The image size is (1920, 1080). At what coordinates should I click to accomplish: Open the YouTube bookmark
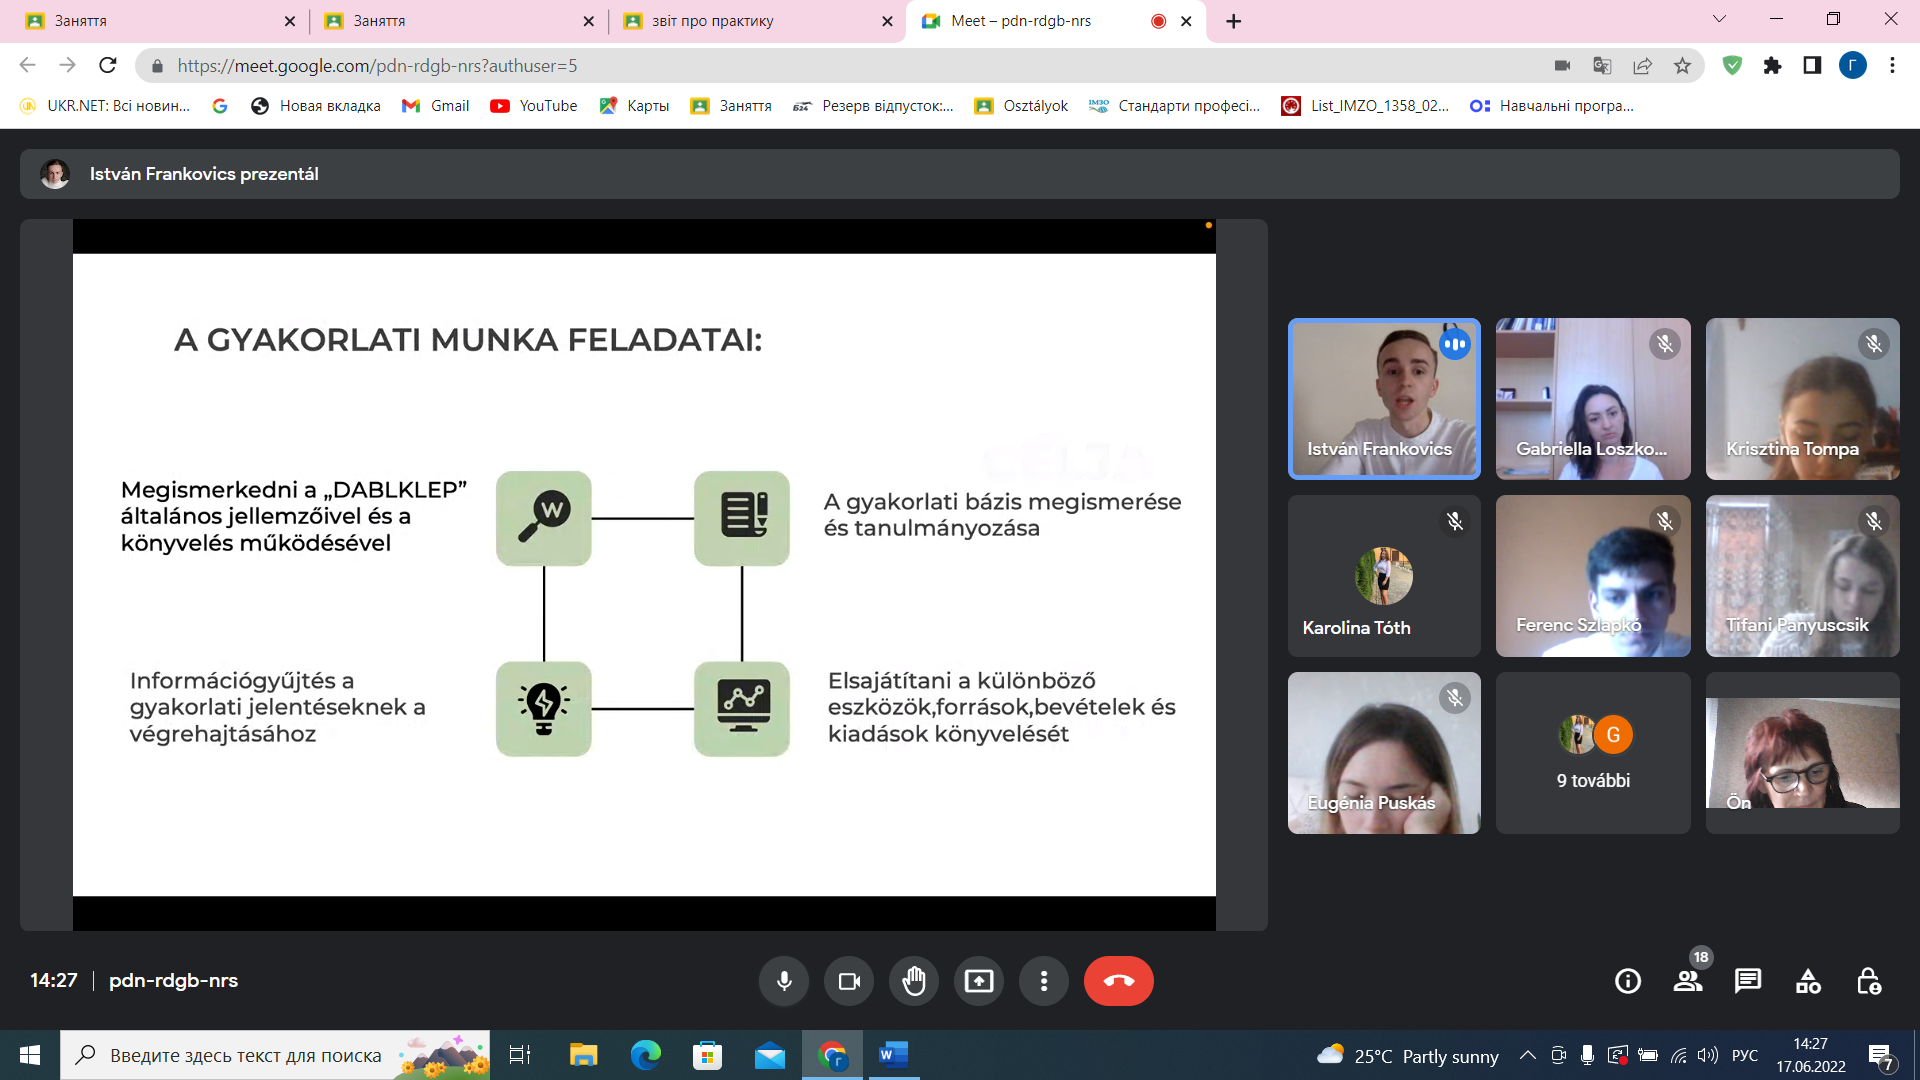534,106
